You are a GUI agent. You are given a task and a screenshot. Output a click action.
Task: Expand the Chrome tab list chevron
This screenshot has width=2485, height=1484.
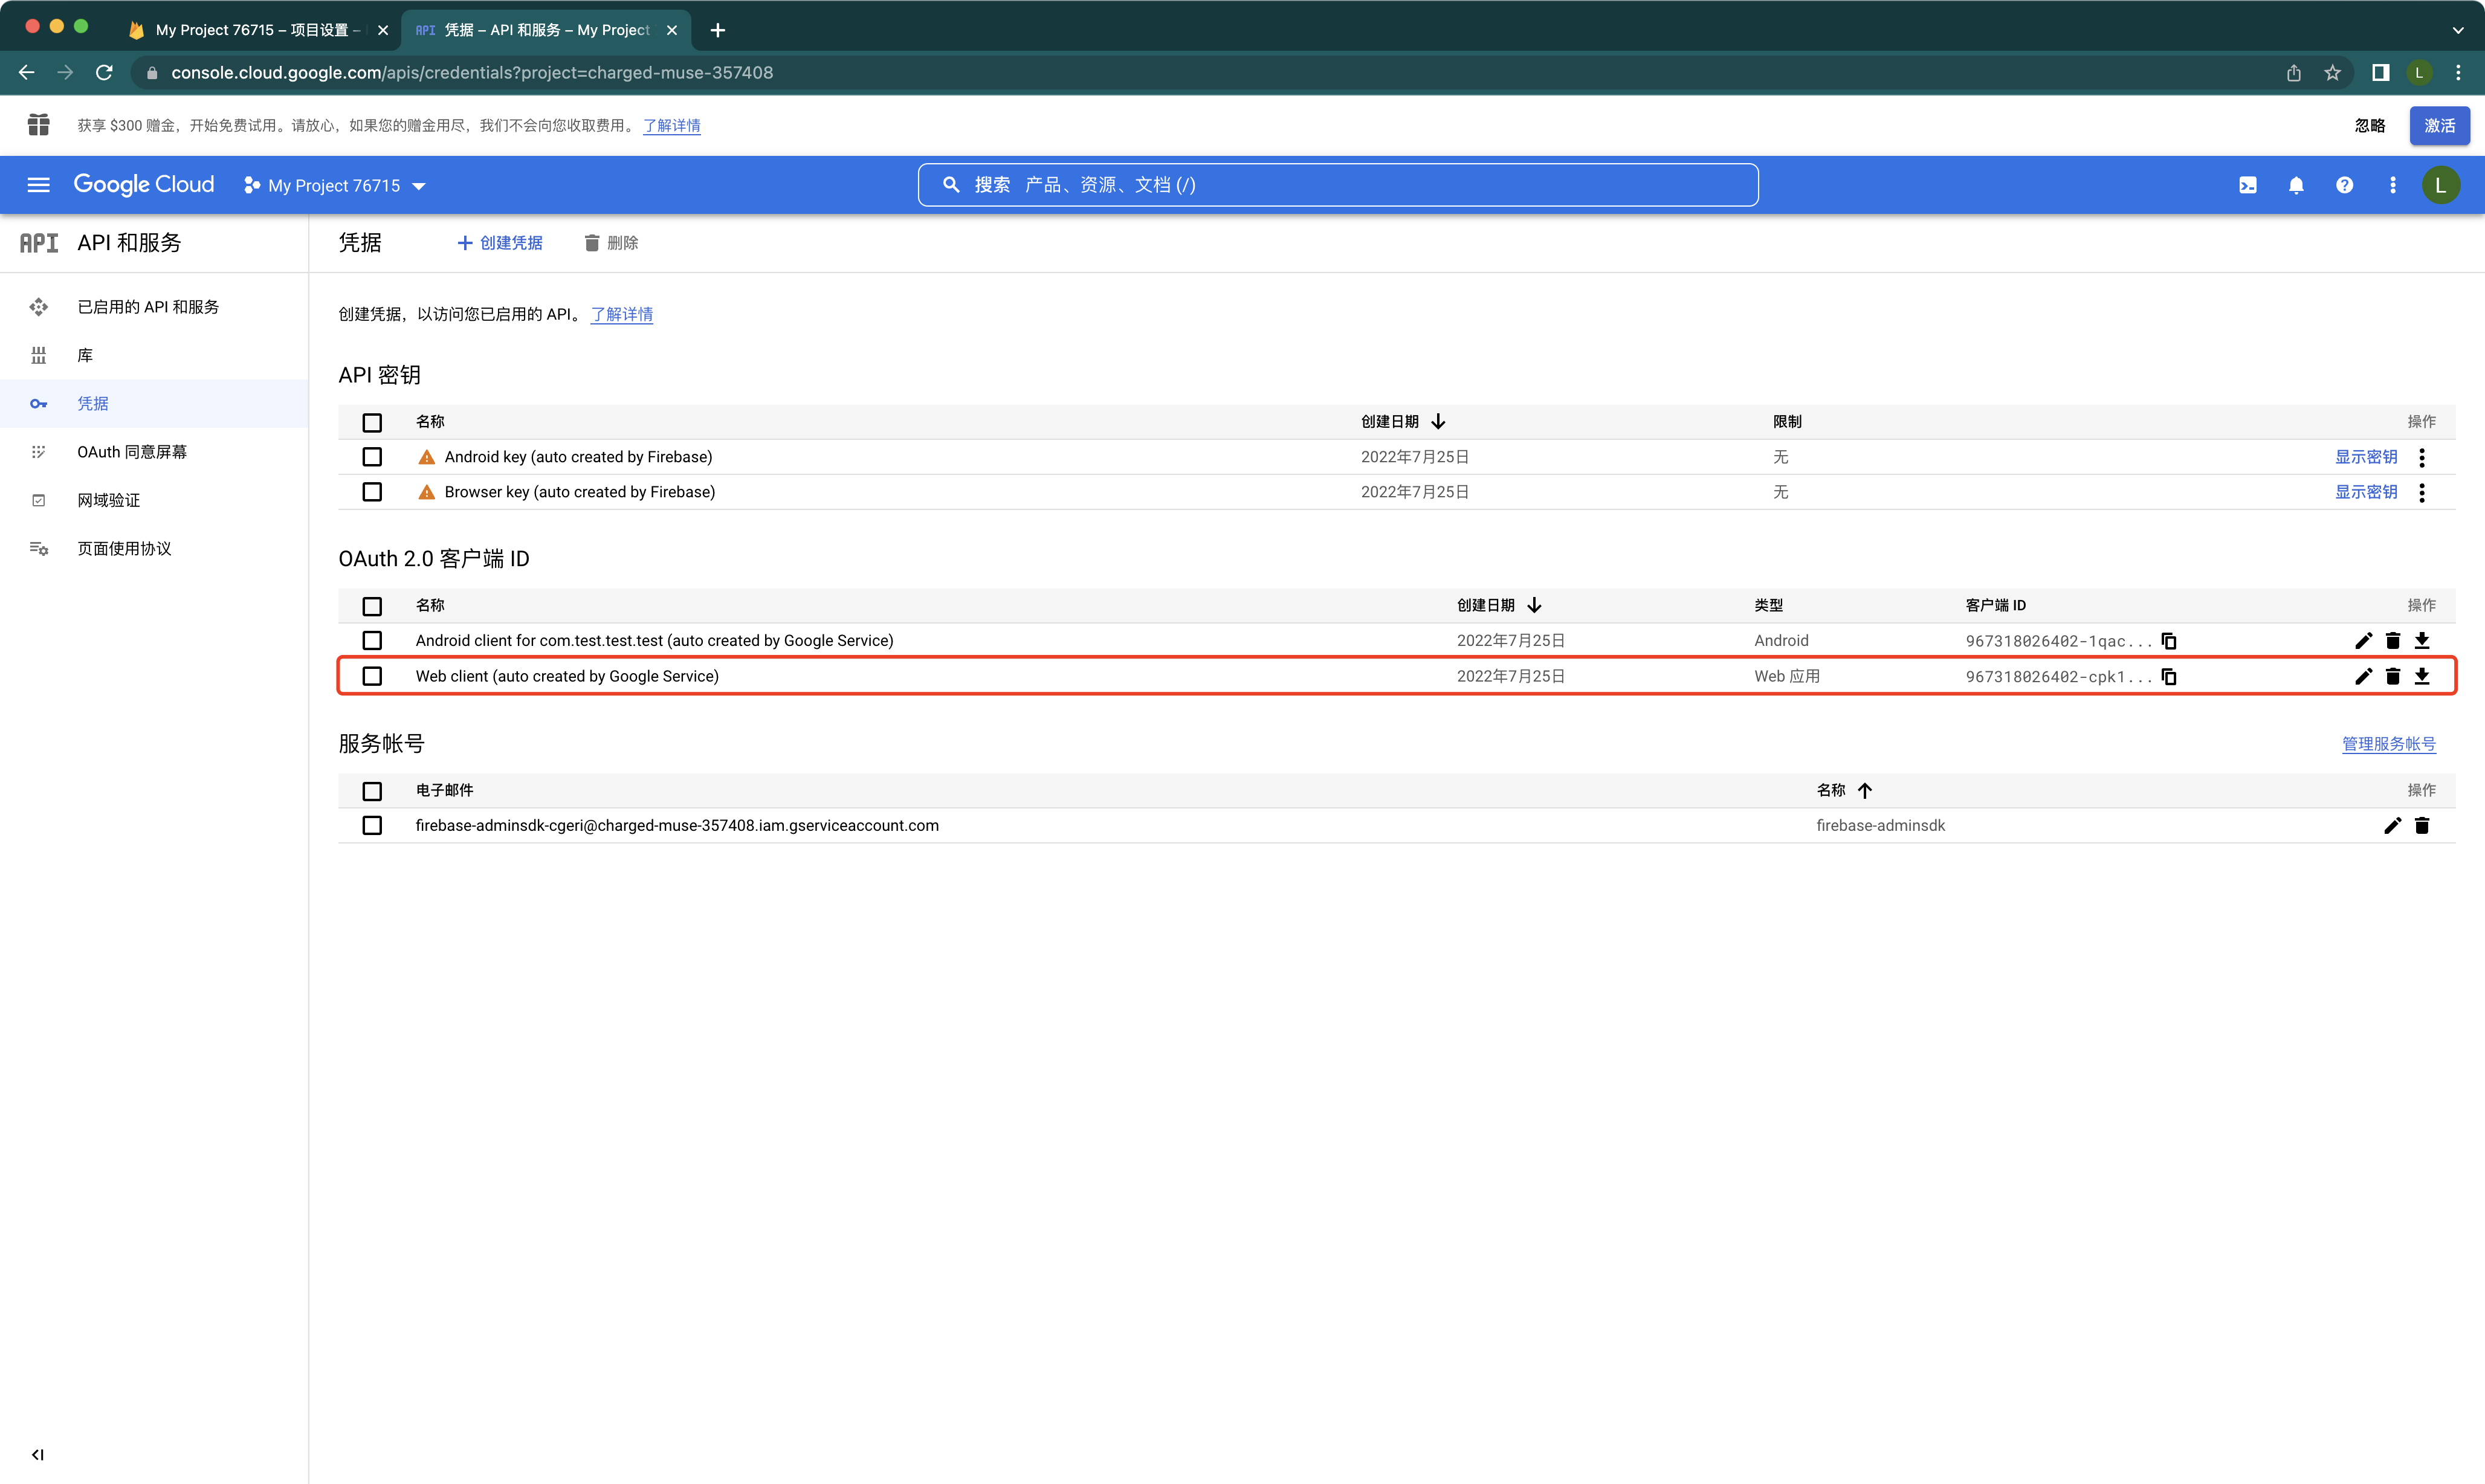pyautogui.click(x=2457, y=30)
